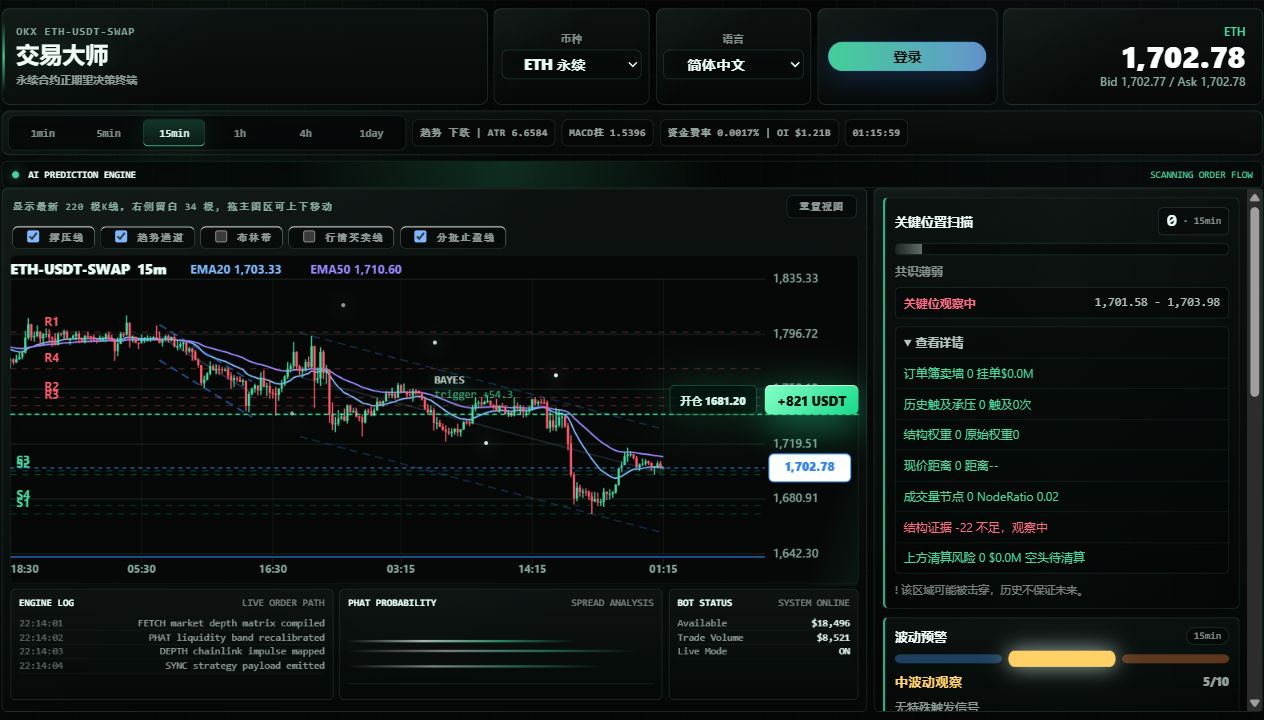Click the FETCH market depth log entry
Image resolution: width=1264 pixels, height=720 pixels.
point(172,623)
